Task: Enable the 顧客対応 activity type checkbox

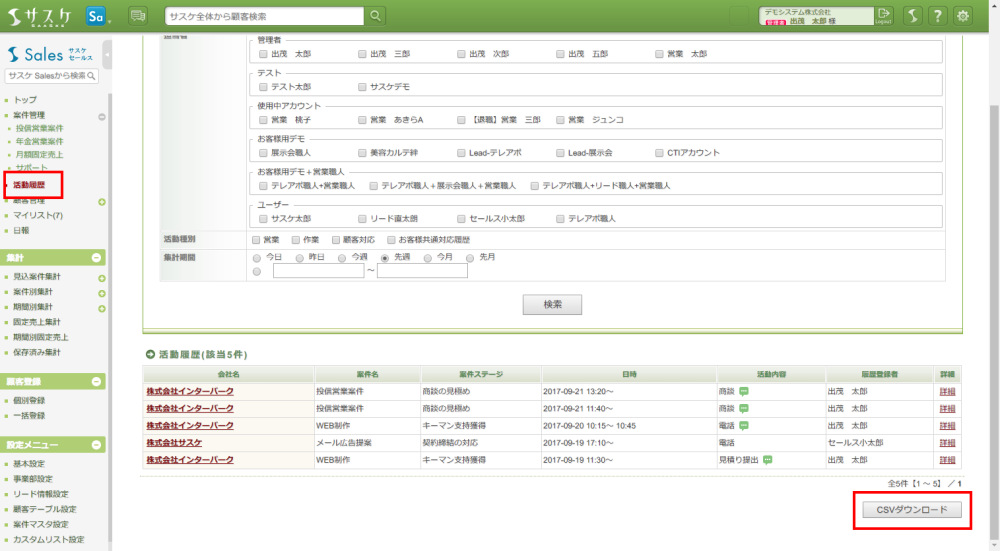Action: tap(335, 240)
